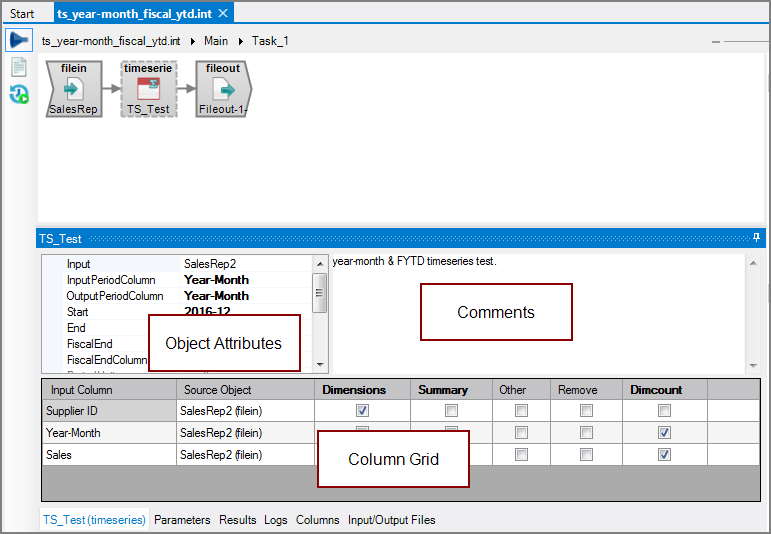Uncheck Dimcount for Year-Month row
The height and width of the screenshot is (534, 771).
[x=664, y=433]
